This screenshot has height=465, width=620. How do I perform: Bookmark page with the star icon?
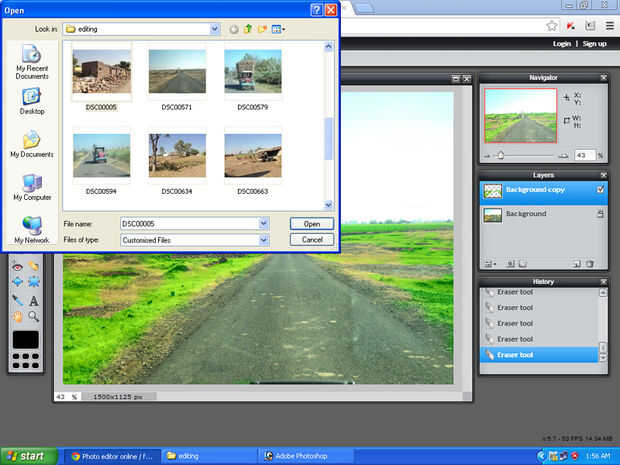coord(552,26)
